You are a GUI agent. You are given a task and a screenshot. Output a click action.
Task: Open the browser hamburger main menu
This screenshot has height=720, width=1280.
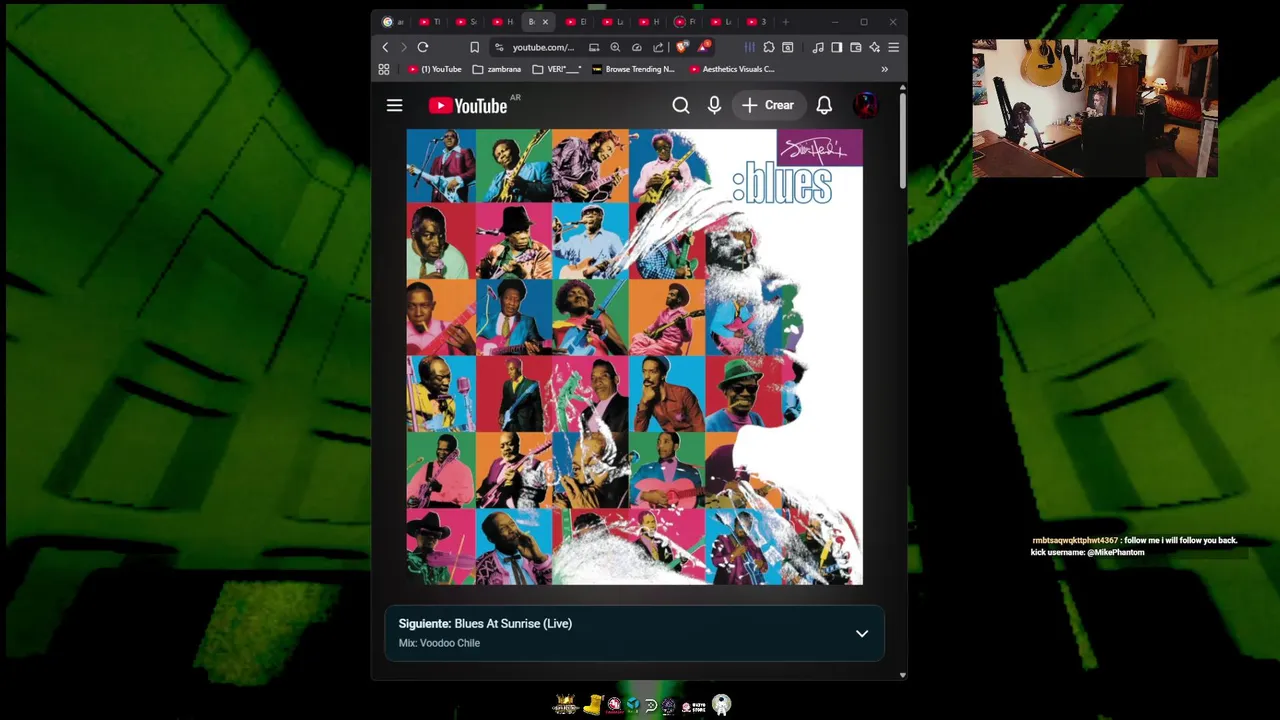(x=894, y=47)
